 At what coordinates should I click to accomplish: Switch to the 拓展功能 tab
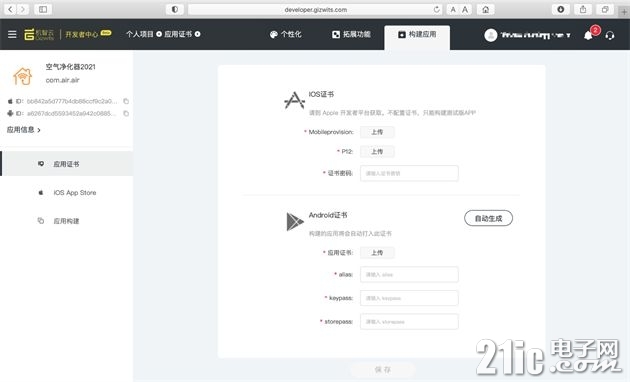351,35
